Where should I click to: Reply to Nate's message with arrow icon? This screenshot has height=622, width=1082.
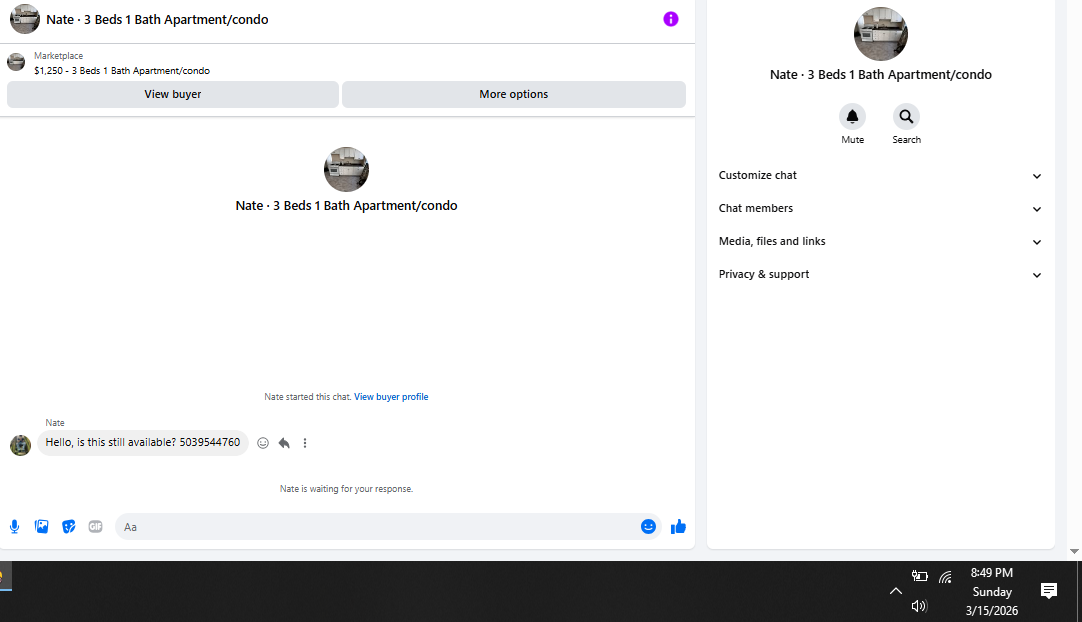point(284,443)
